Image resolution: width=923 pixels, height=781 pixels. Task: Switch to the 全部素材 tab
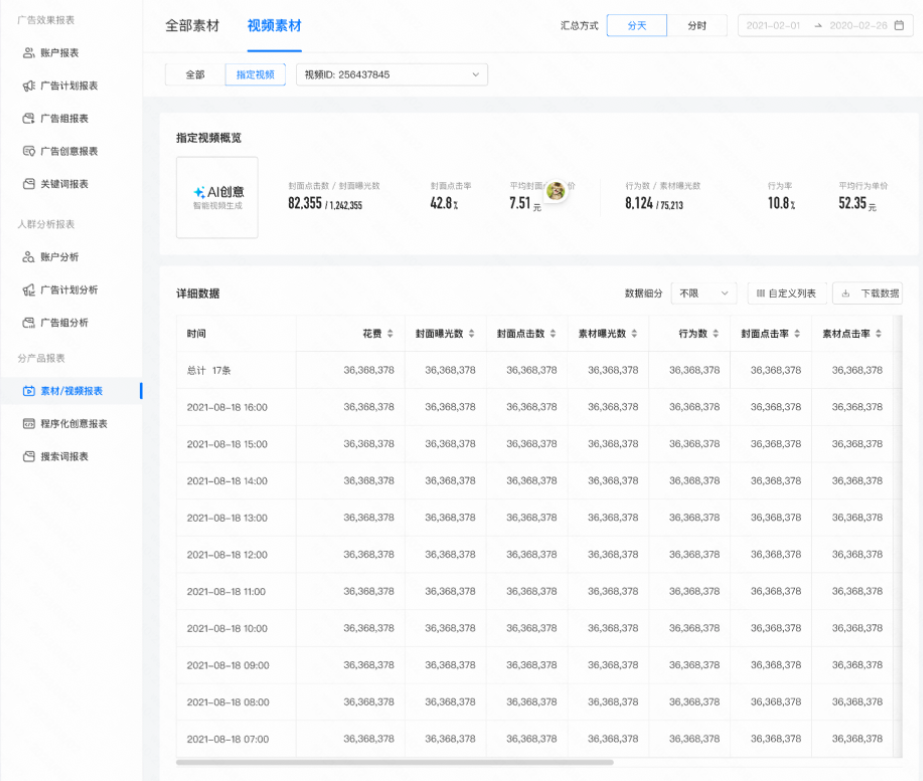(x=191, y=25)
